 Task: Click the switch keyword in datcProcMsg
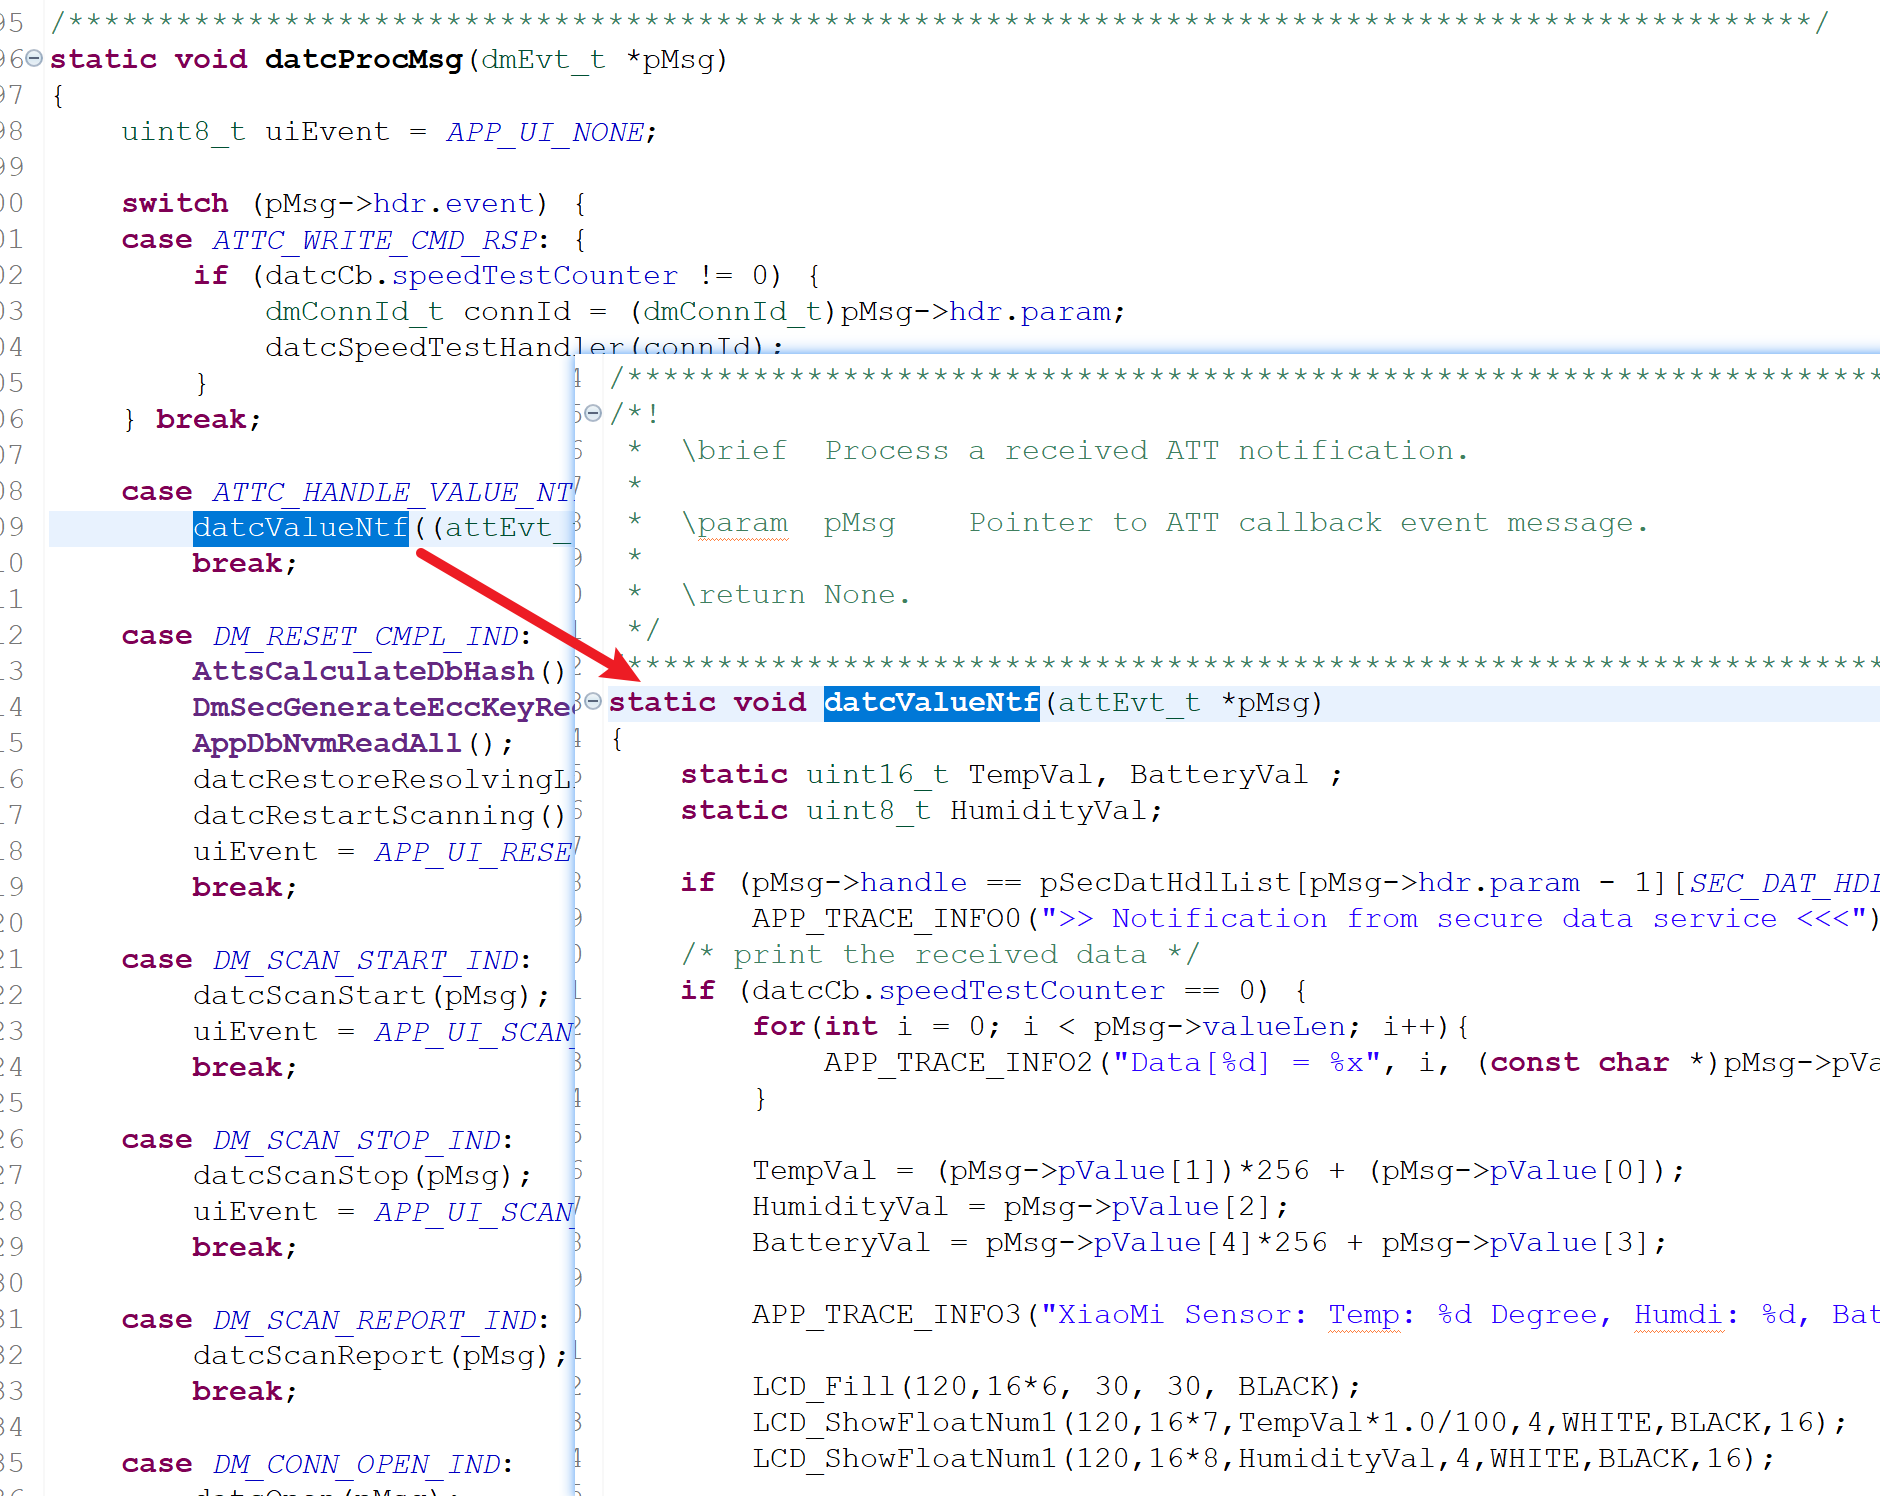[175, 204]
